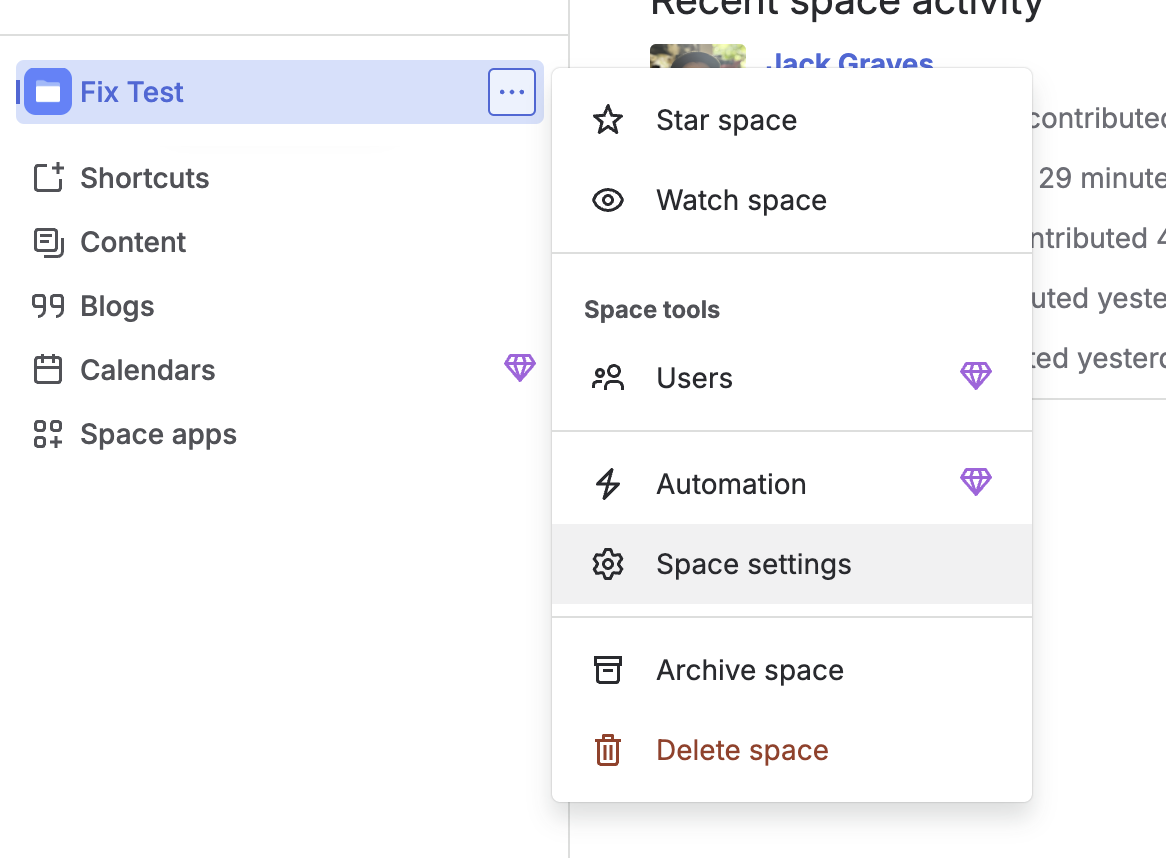Select Delete space from the menu
1166x858 pixels.
pos(742,749)
